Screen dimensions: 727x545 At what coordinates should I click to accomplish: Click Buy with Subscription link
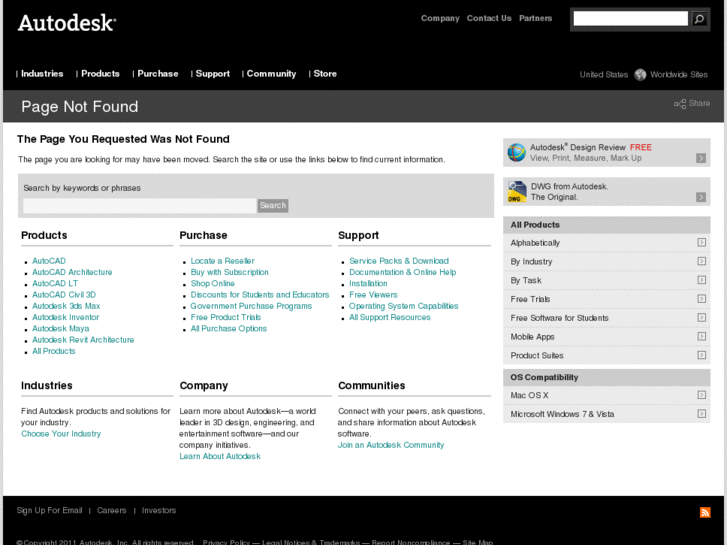pyautogui.click(x=230, y=272)
